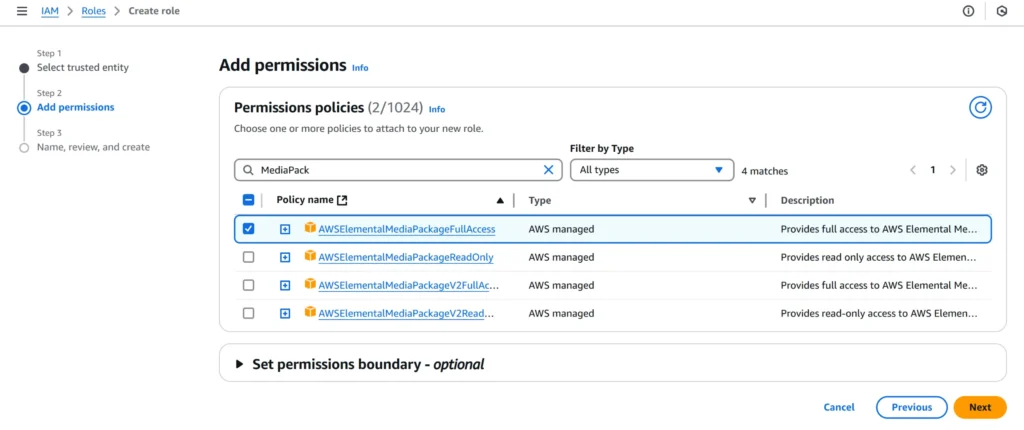Click the hexagon settings icon at top right
The height and width of the screenshot is (430, 1024).
(x=1002, y=11)
